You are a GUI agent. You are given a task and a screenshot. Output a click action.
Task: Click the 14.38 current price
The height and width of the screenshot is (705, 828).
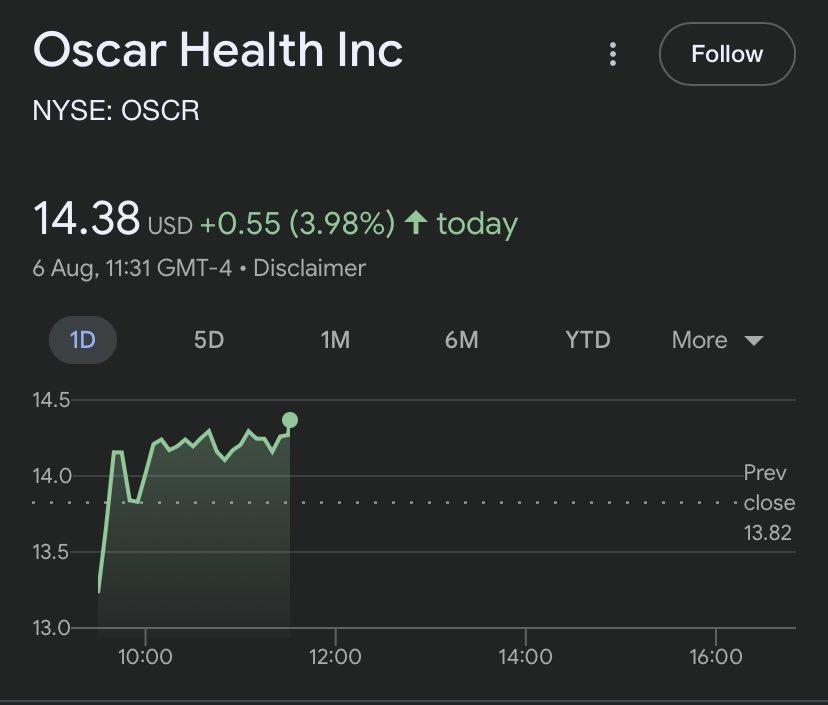pos(86,219)
